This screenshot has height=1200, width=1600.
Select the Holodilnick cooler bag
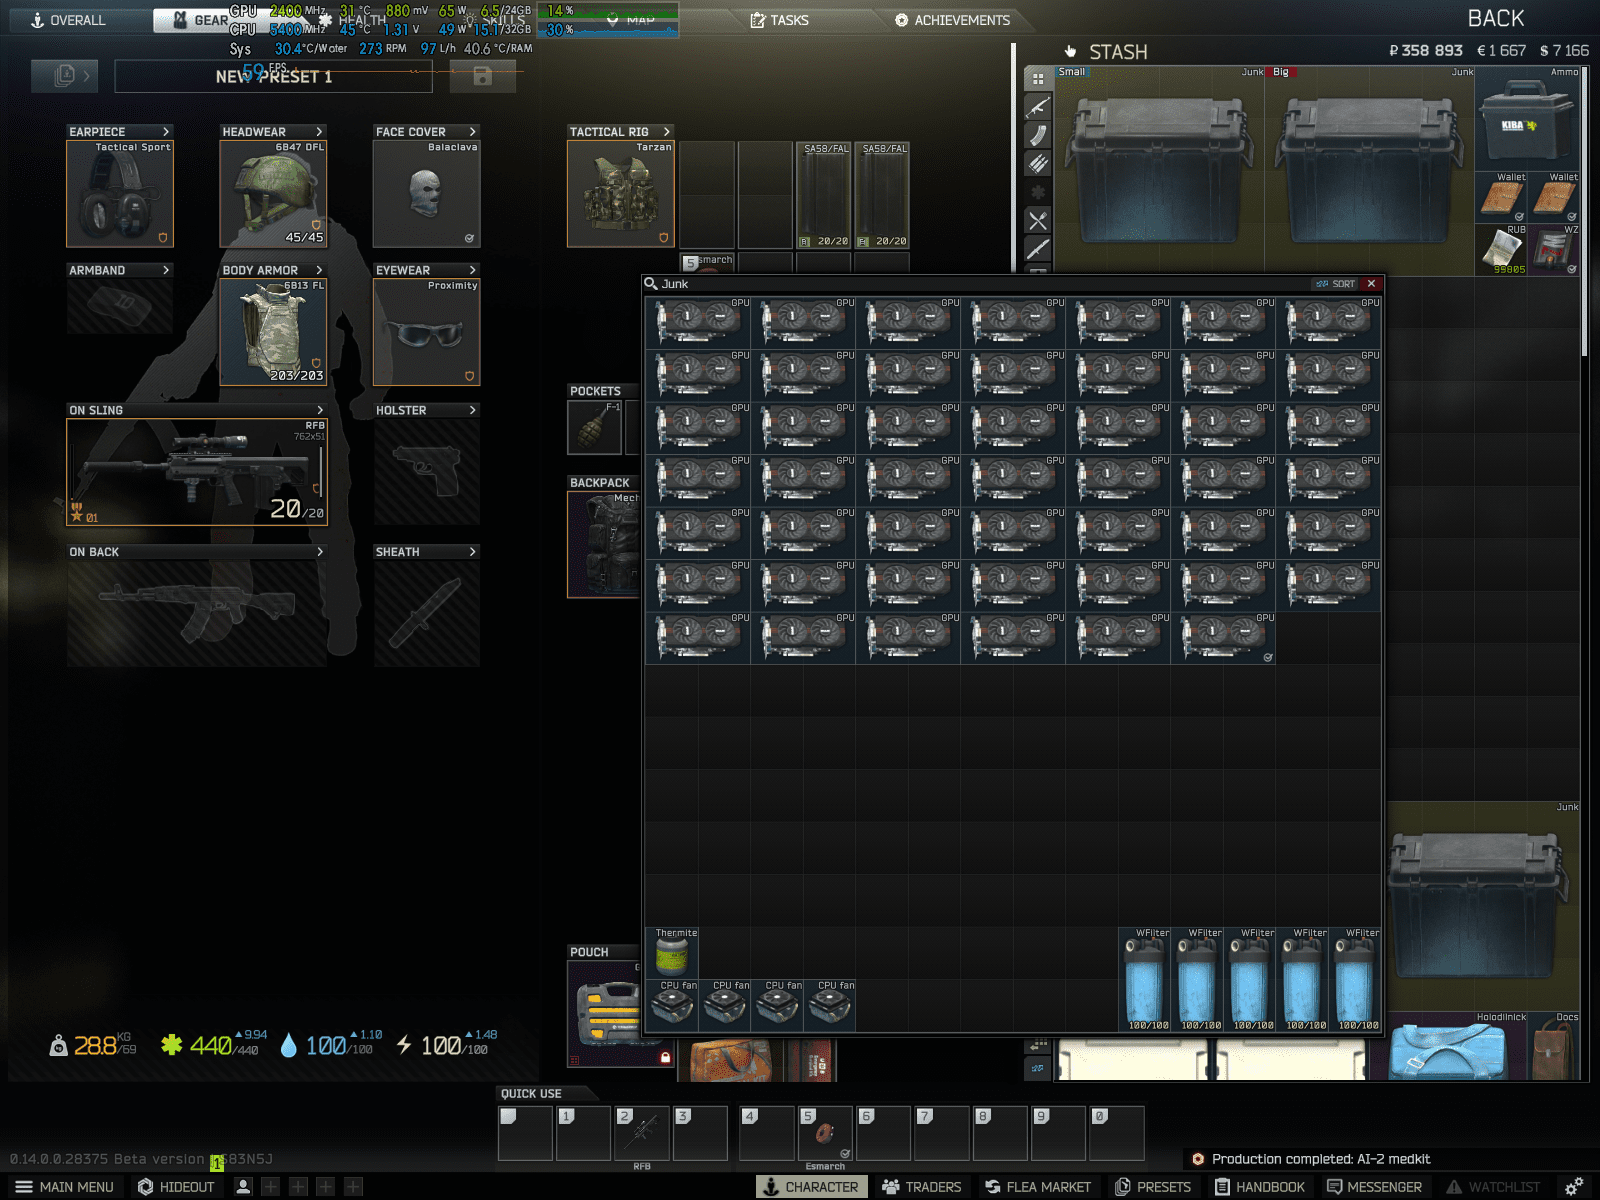(x=1448, y=1046)
